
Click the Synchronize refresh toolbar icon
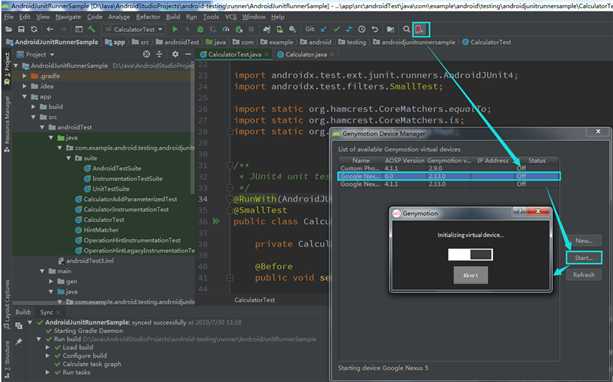tap(34, 29)
